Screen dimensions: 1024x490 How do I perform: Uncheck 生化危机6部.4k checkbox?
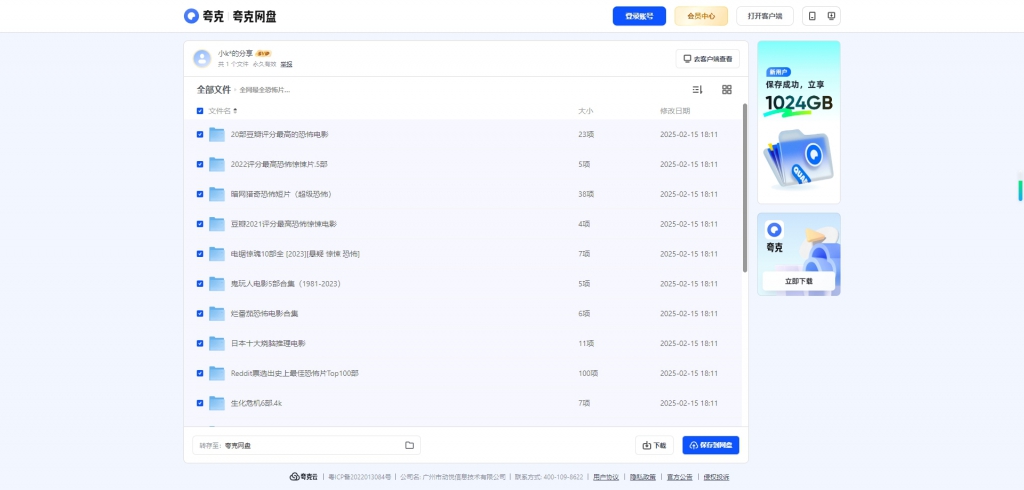click(200, 403)
